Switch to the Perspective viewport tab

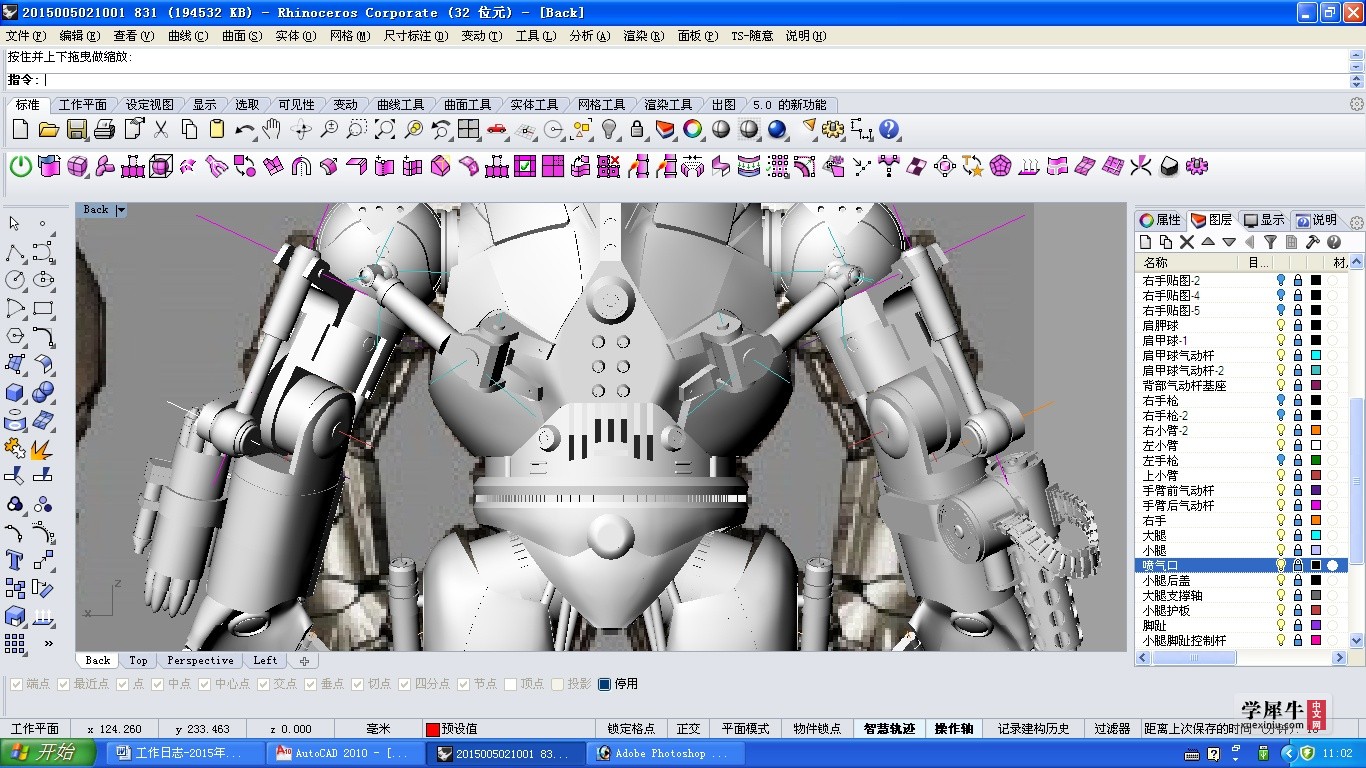(x=200, y=661)
